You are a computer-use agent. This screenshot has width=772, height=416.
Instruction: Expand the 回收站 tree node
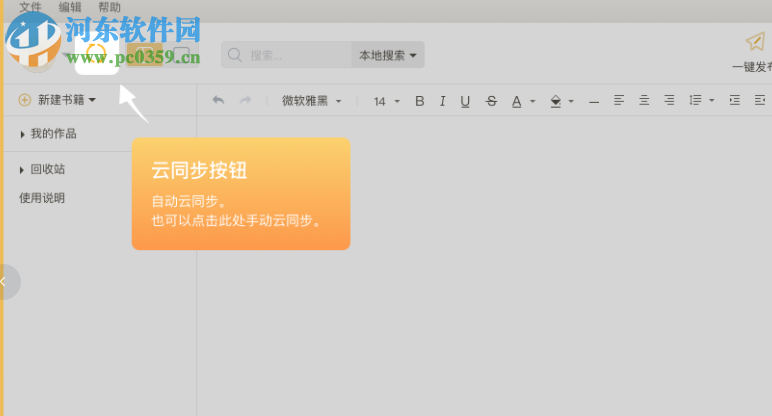click(21, 170)
